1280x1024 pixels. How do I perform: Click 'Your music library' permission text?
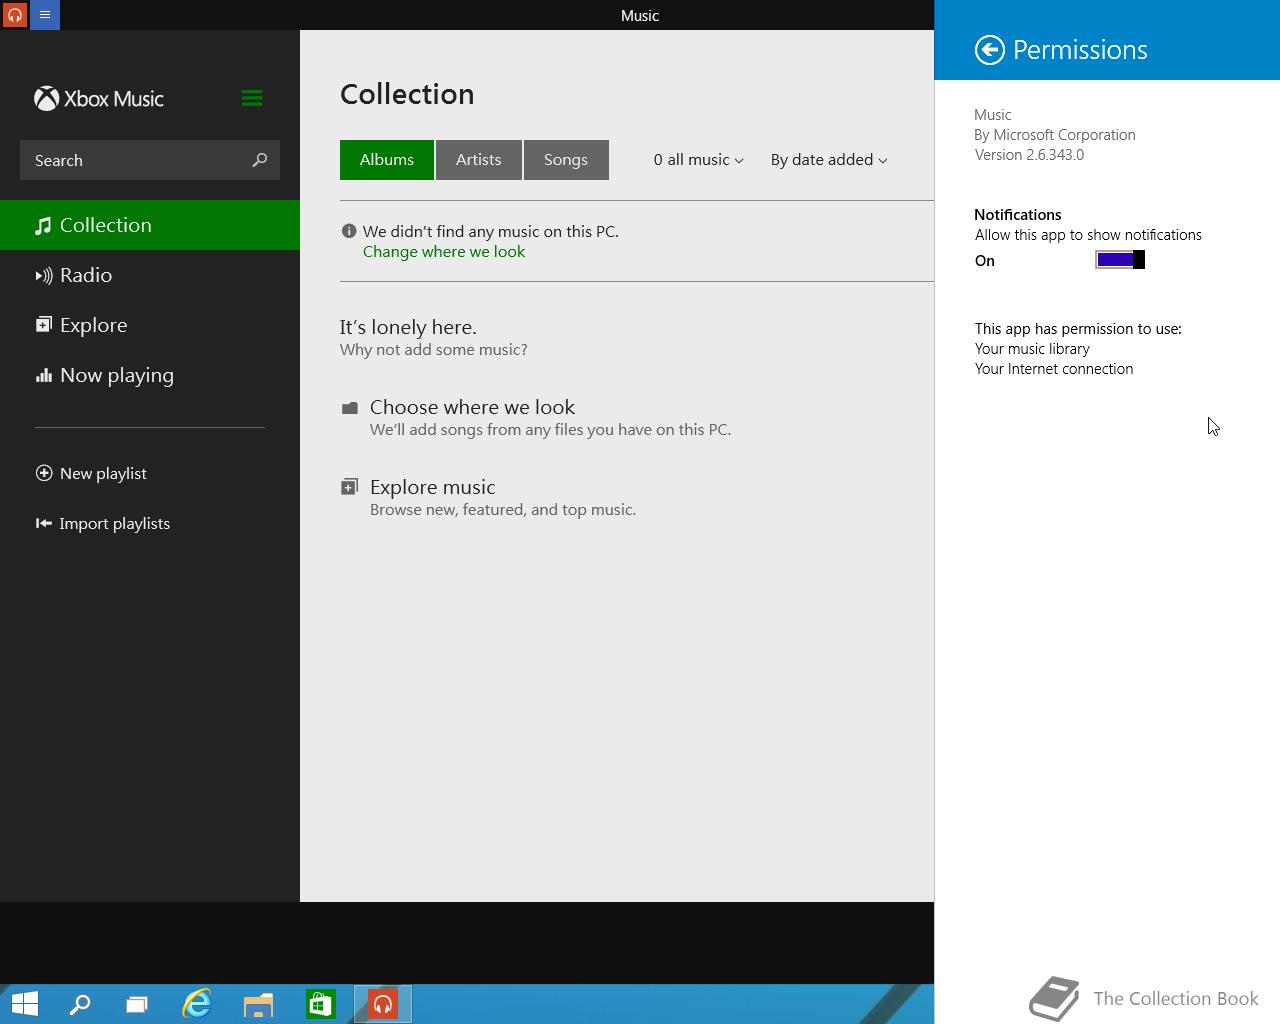[x=1032, y=349]
